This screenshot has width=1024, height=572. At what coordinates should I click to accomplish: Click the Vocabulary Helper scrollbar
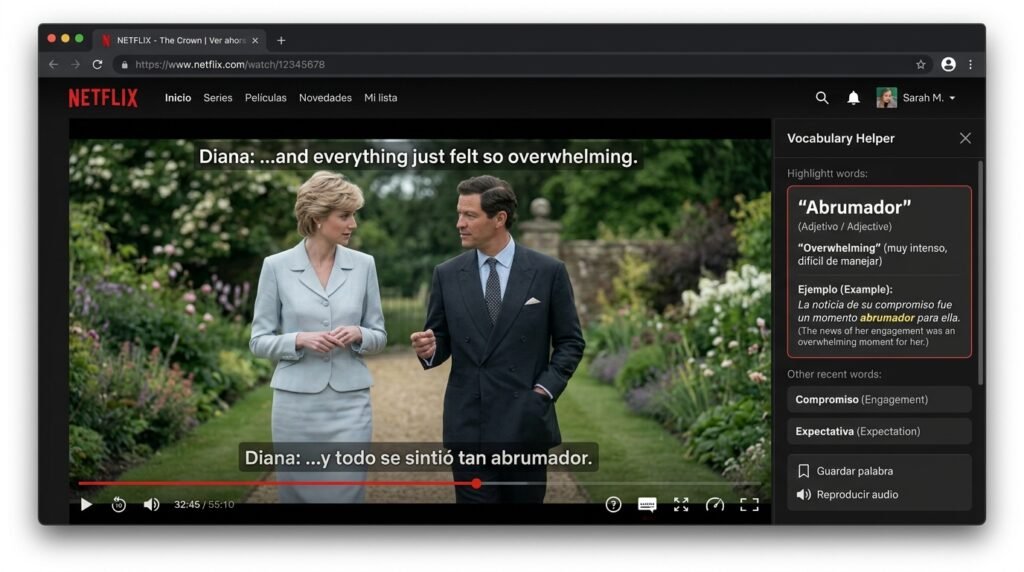980,273
